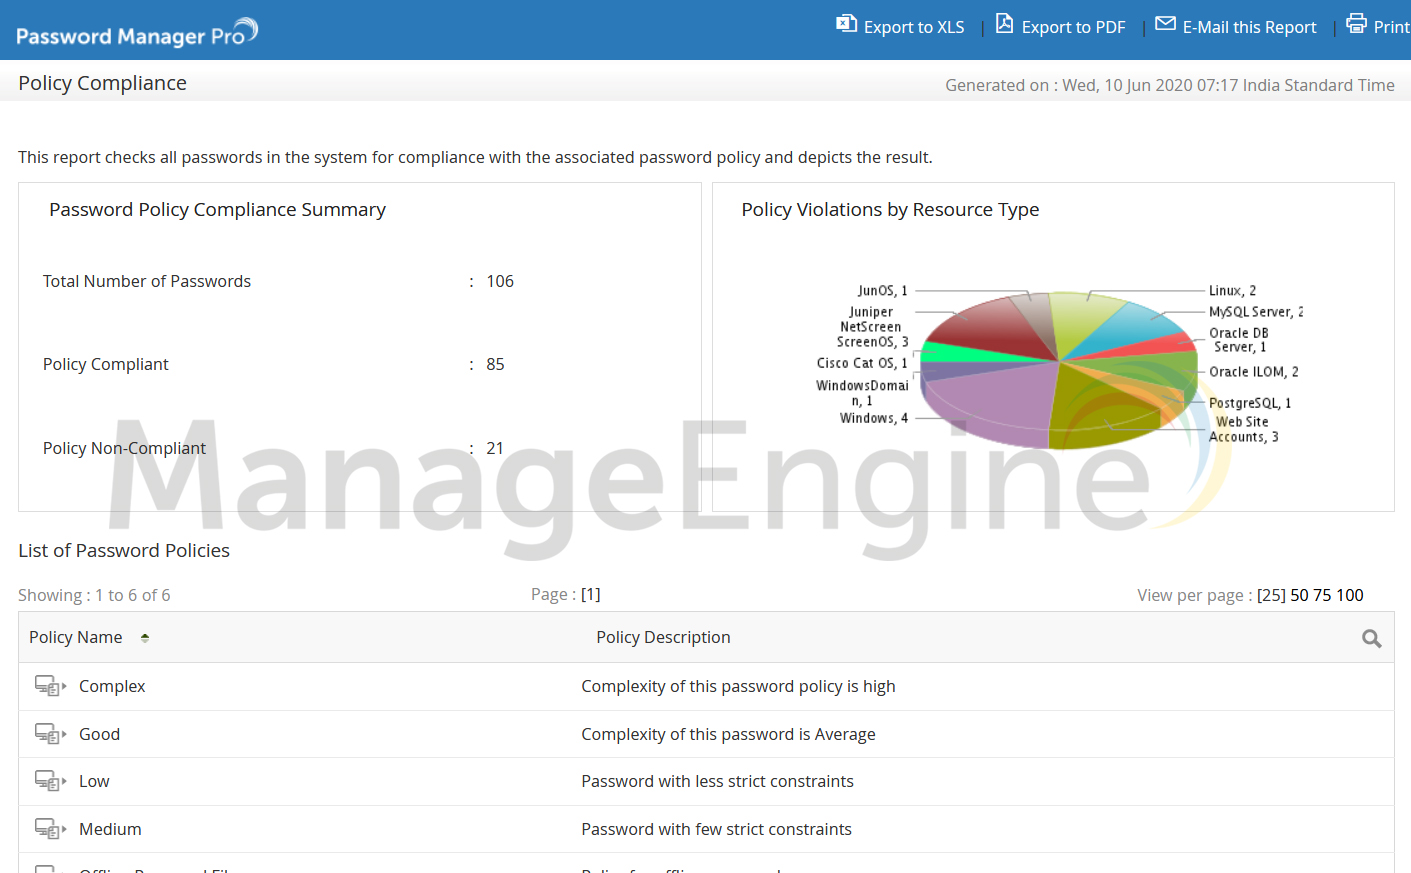This screenshot has height=873, width=1411.
Task: Show 100 entries per page
Action: (1350, 595)
